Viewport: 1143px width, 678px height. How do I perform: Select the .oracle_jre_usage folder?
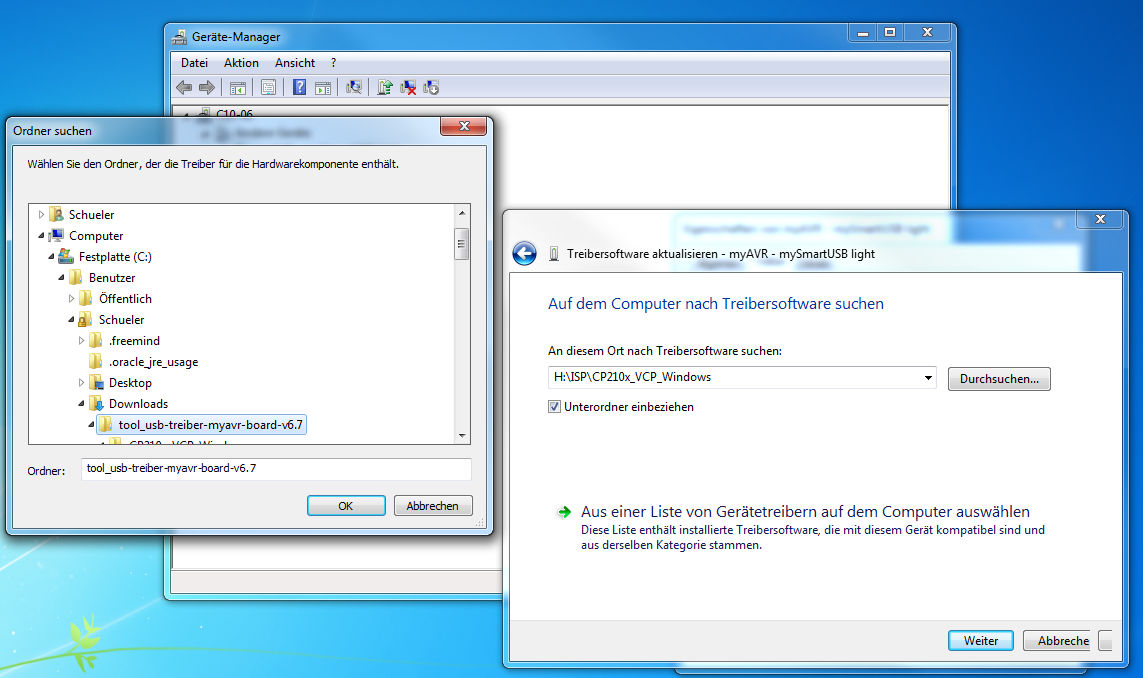[x=153, y=362]
